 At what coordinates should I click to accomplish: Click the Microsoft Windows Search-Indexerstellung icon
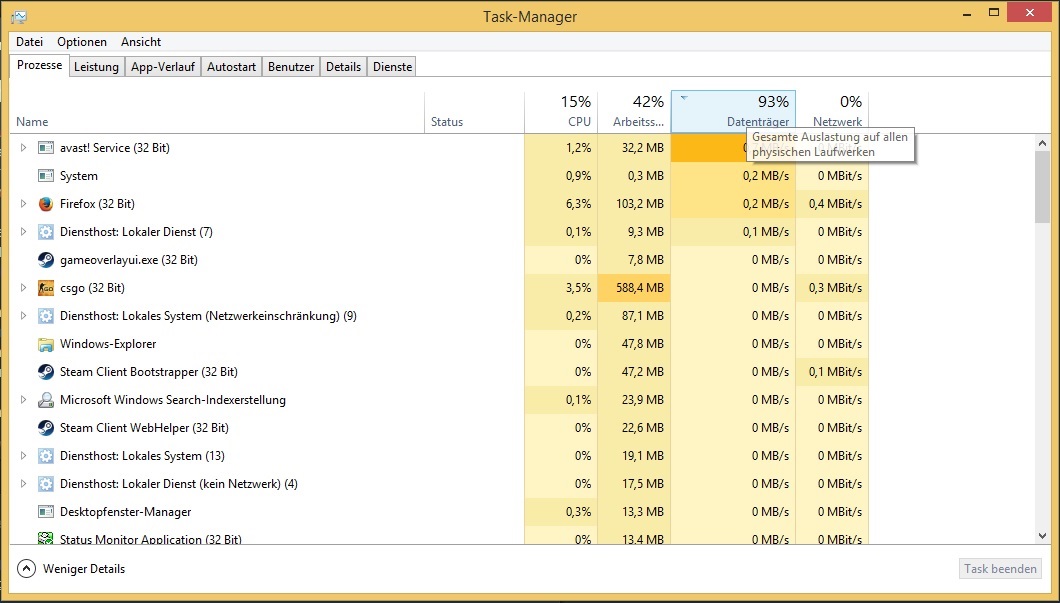point(45,400)
